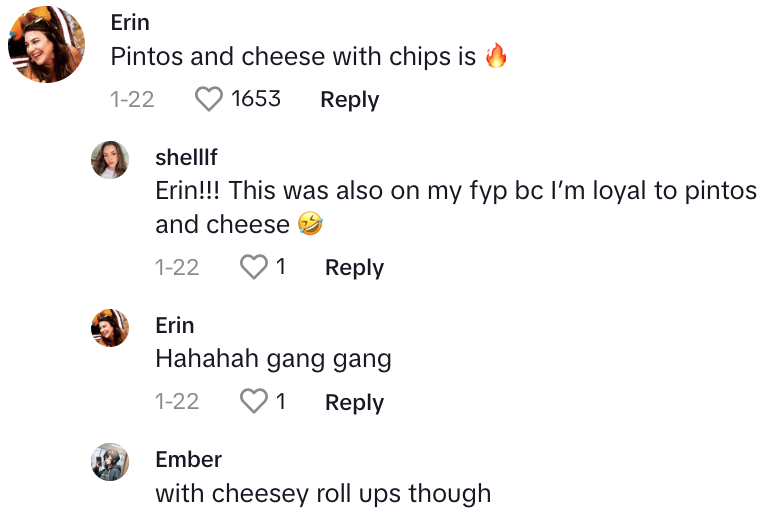Open Ember's profile avatar

[x=110, y=462]
